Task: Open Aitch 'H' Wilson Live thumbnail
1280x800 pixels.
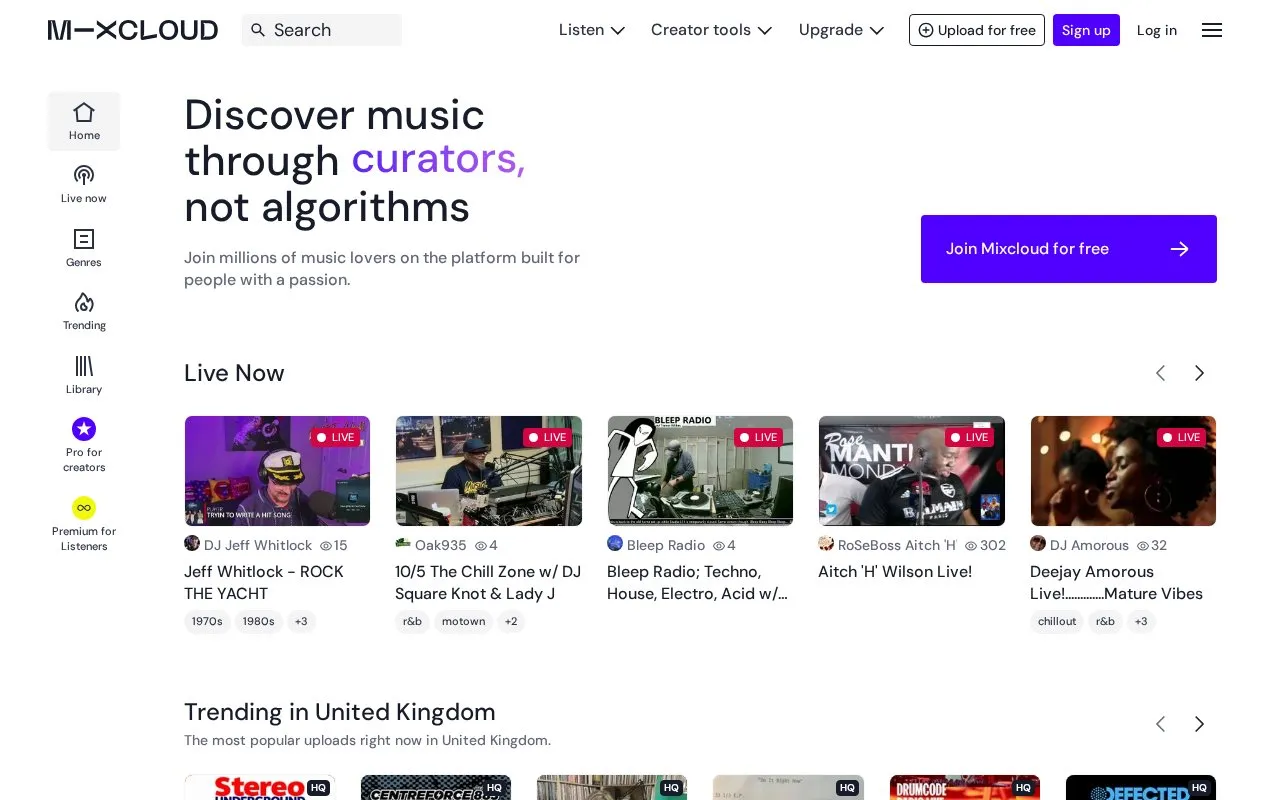Action: coord(912,471)
